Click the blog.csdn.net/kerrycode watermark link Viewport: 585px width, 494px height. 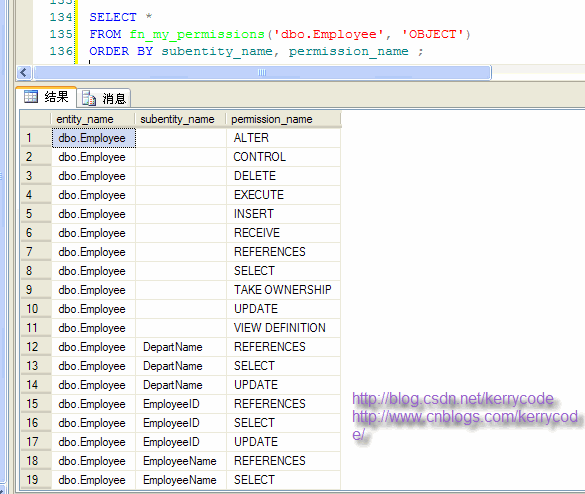coord(453,399)
